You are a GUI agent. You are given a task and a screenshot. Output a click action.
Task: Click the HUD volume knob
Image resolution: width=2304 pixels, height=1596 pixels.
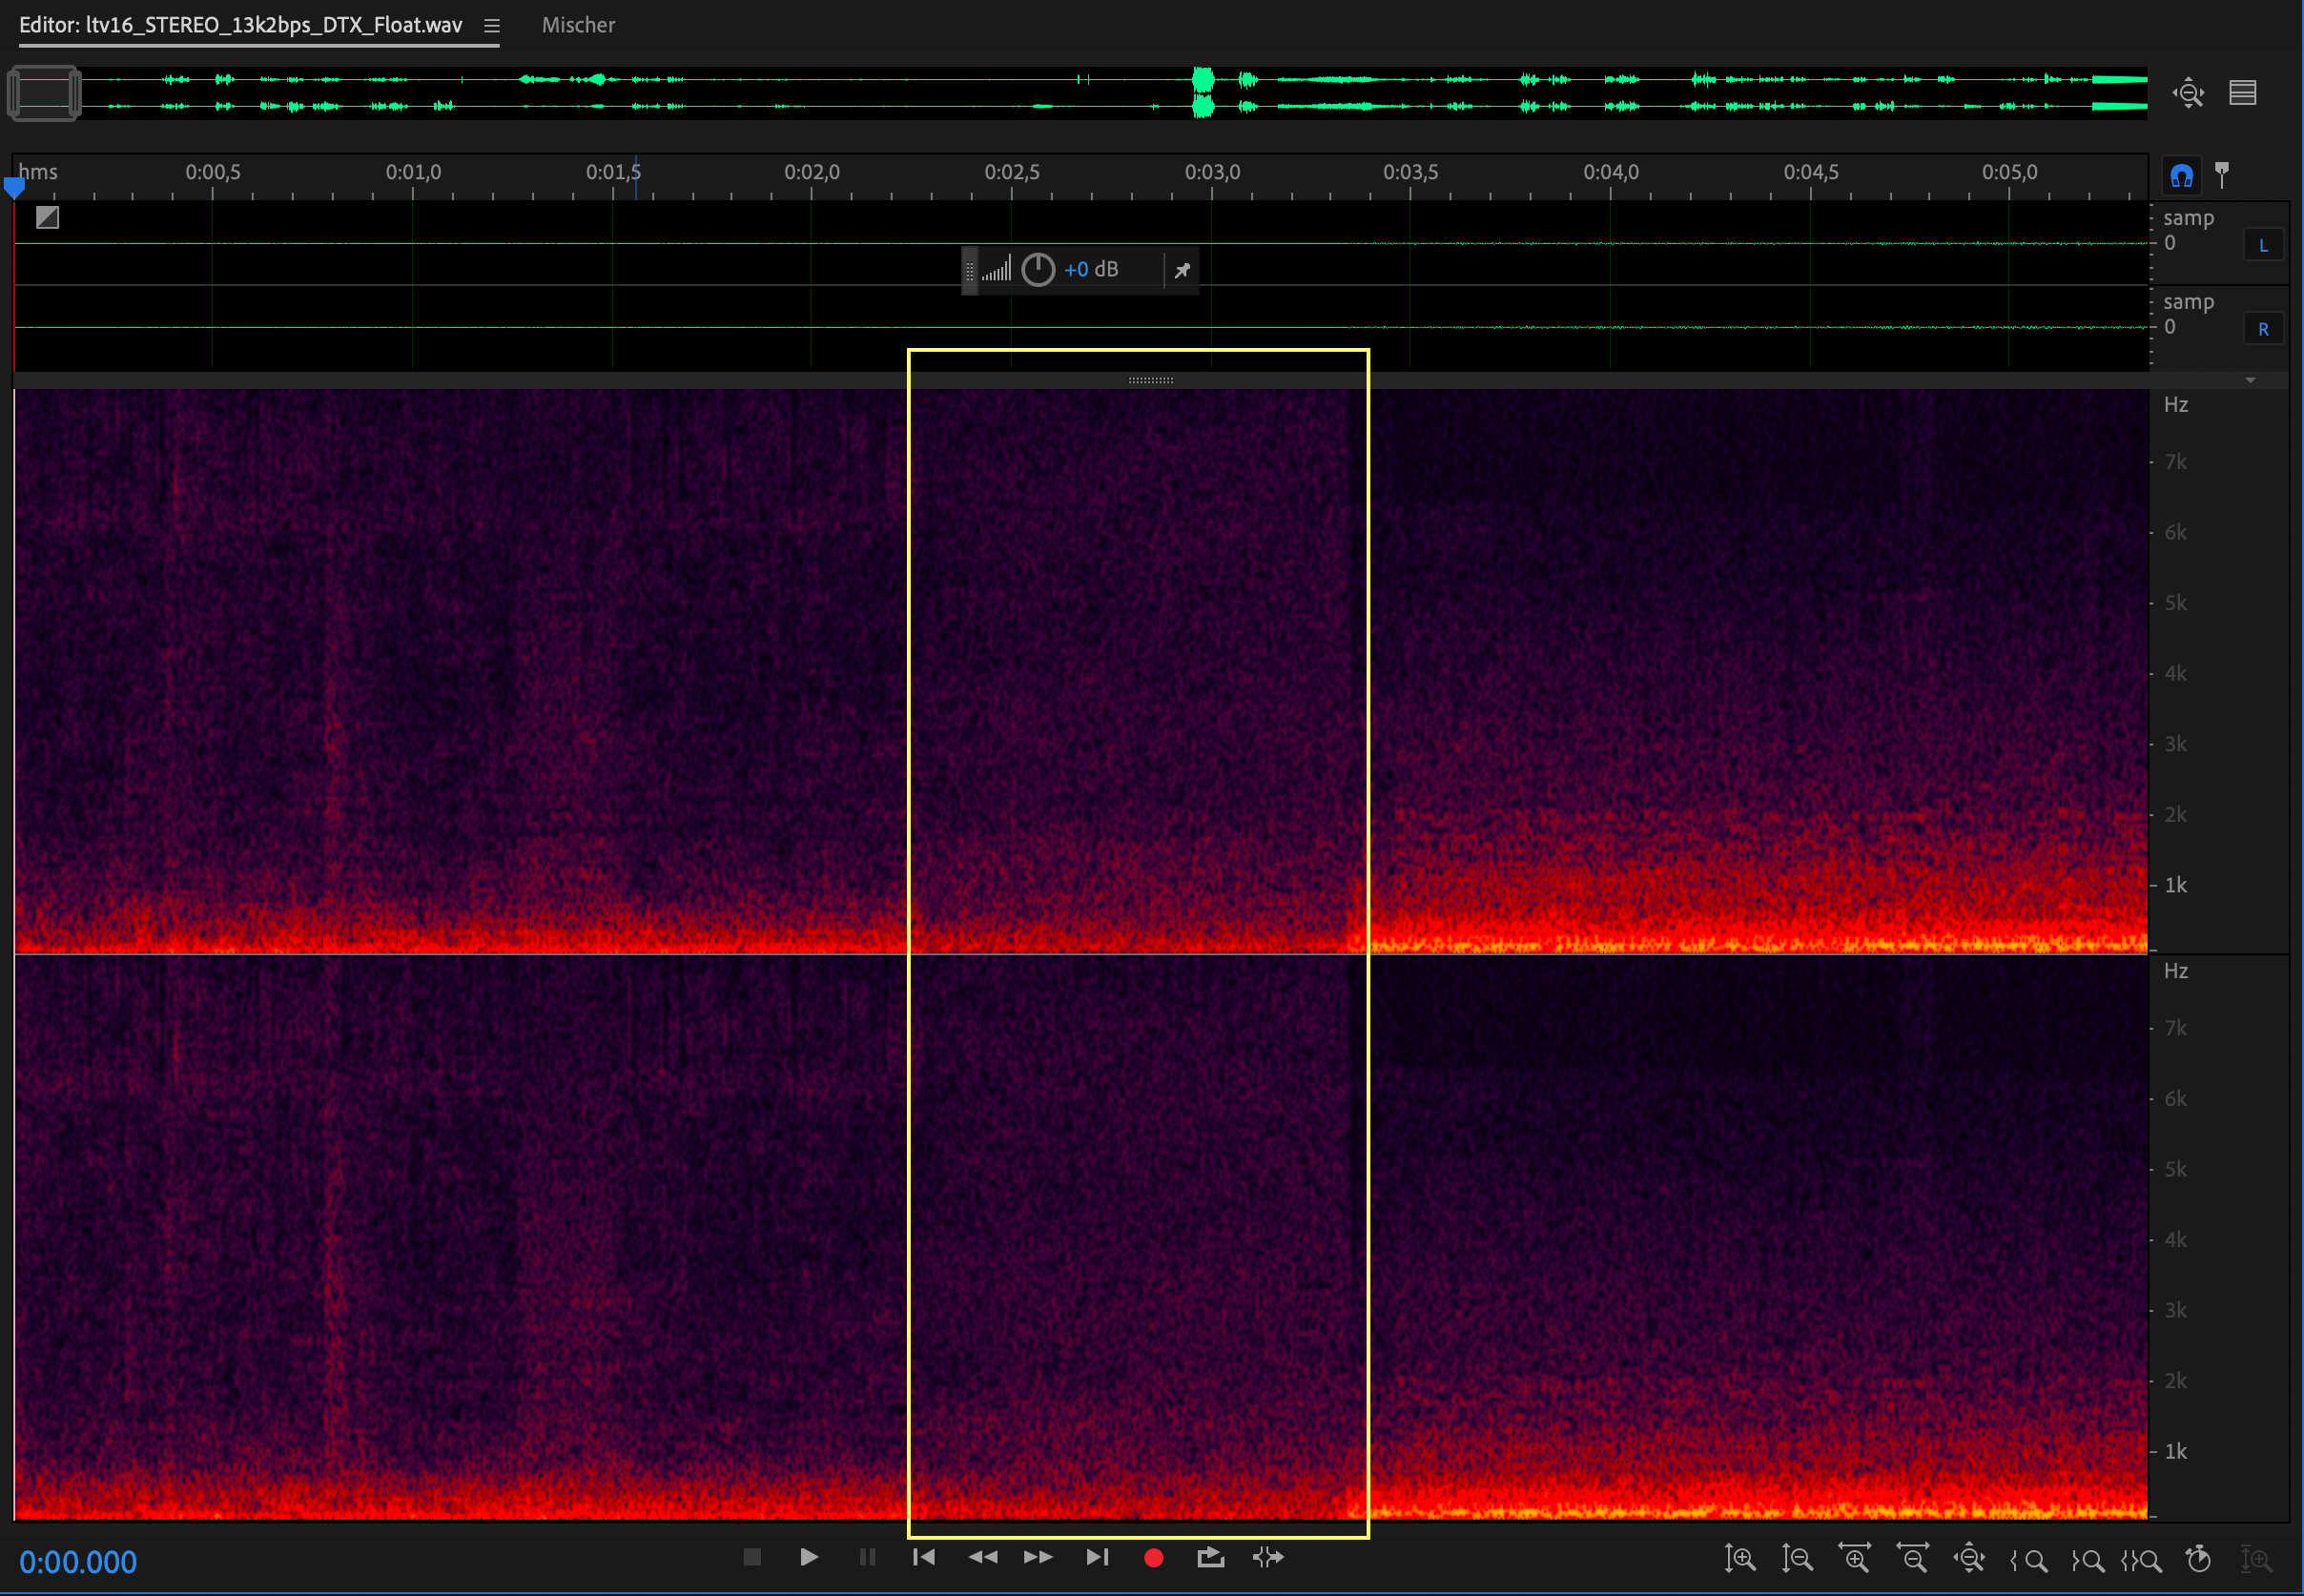click(1038, 269)
